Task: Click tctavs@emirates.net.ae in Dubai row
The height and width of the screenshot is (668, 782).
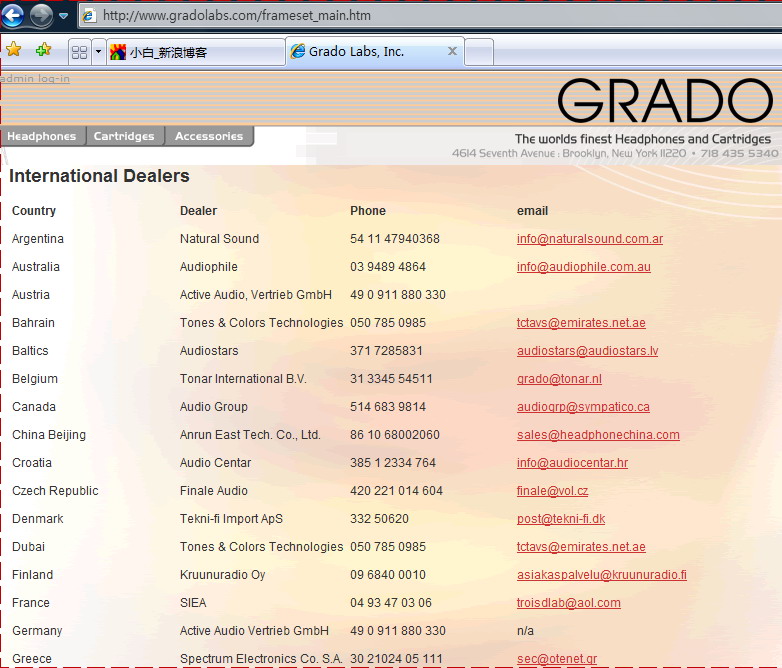Action: click(x=581, y=547)
